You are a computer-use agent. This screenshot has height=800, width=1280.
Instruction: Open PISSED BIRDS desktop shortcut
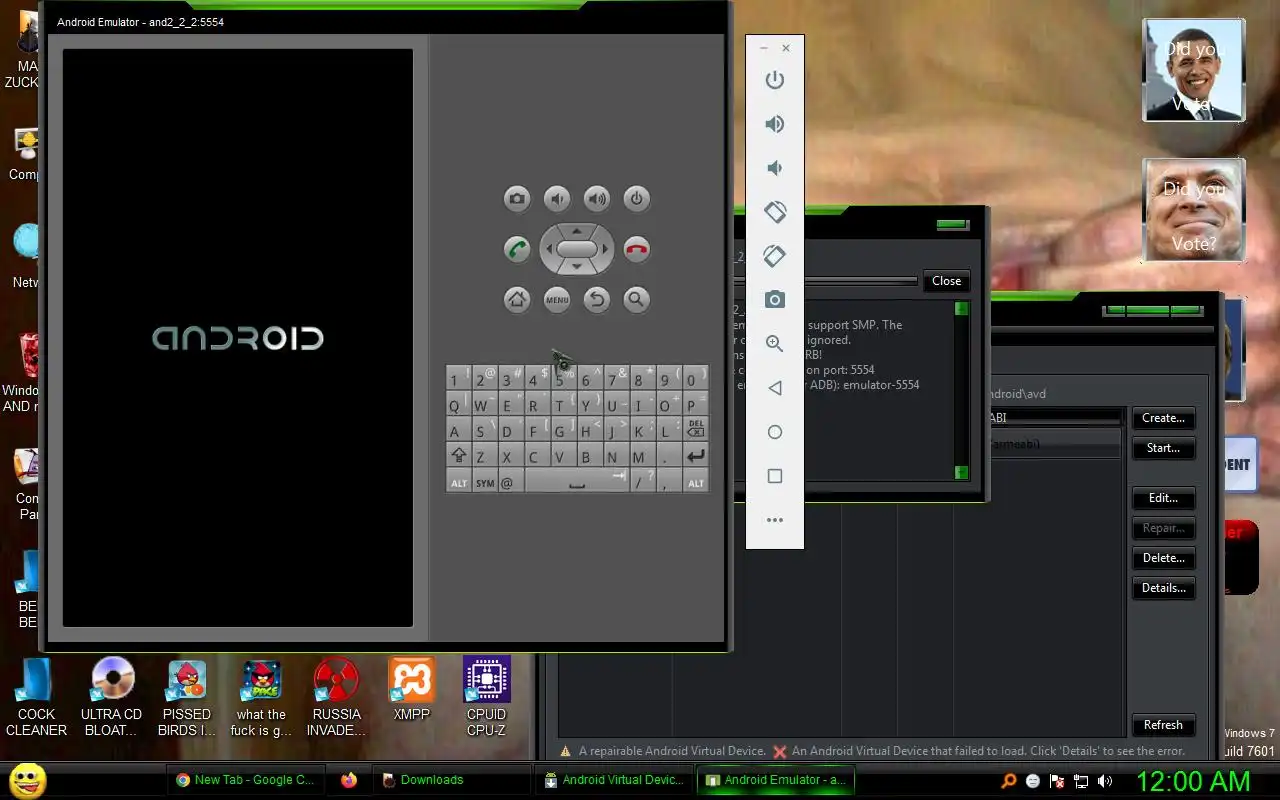tap(187, 697)
